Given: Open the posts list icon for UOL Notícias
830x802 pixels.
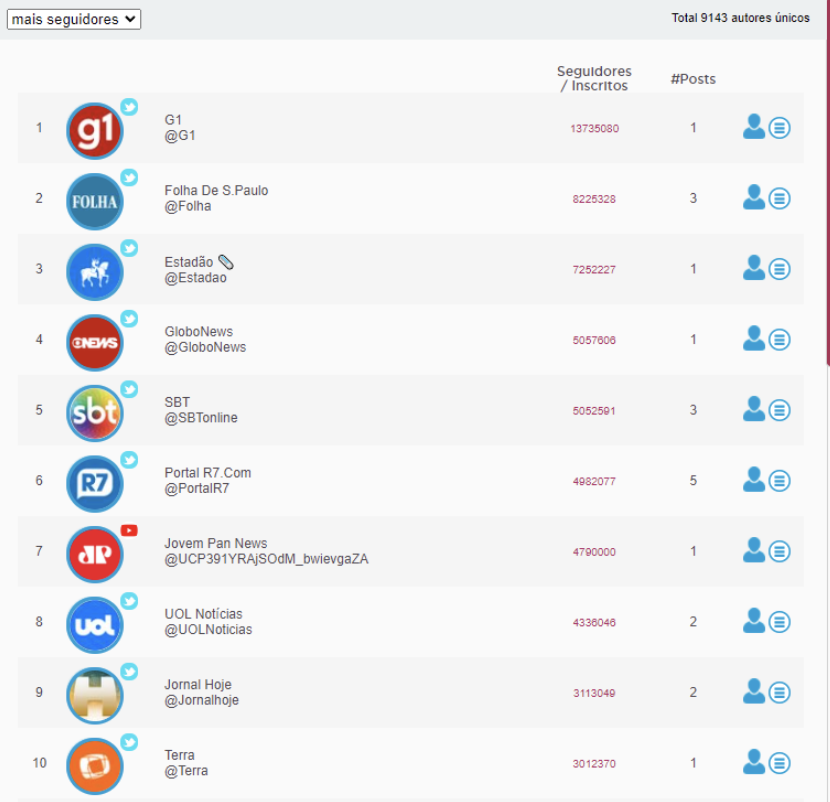Looking at the screenshot, I should [780, 622].
